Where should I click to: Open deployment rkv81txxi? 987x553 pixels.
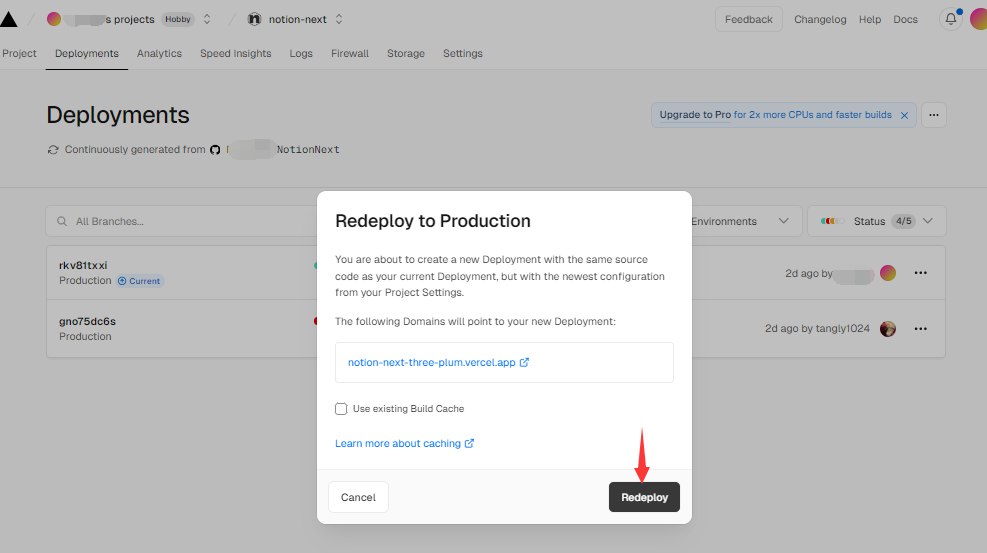(x=83, y=265)
